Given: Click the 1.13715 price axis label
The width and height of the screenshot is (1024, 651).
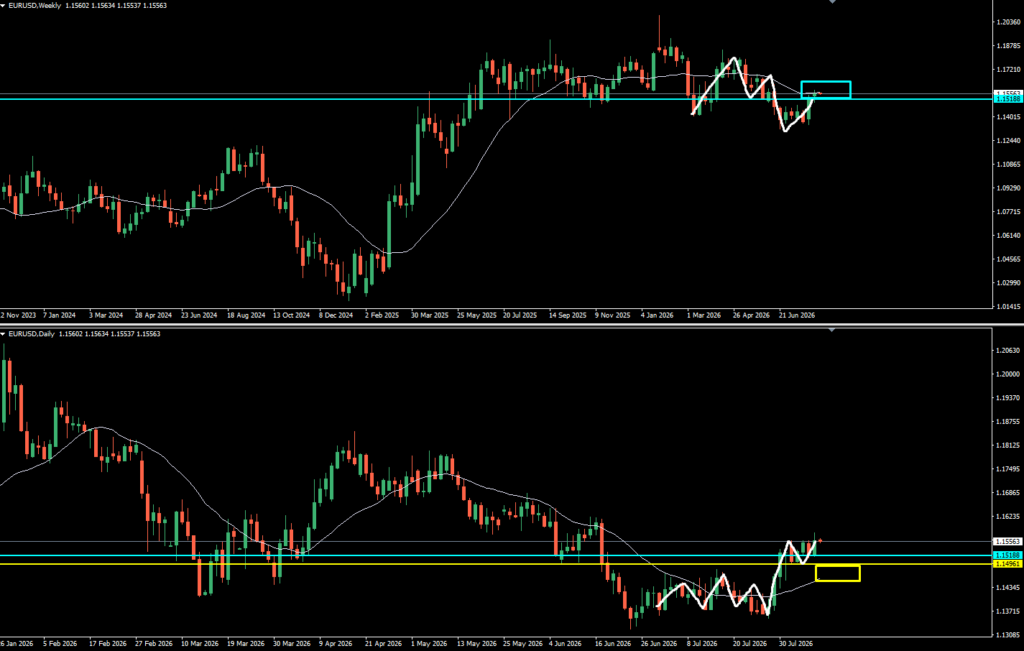Looking at the screenshot, I should (1008, 611).
